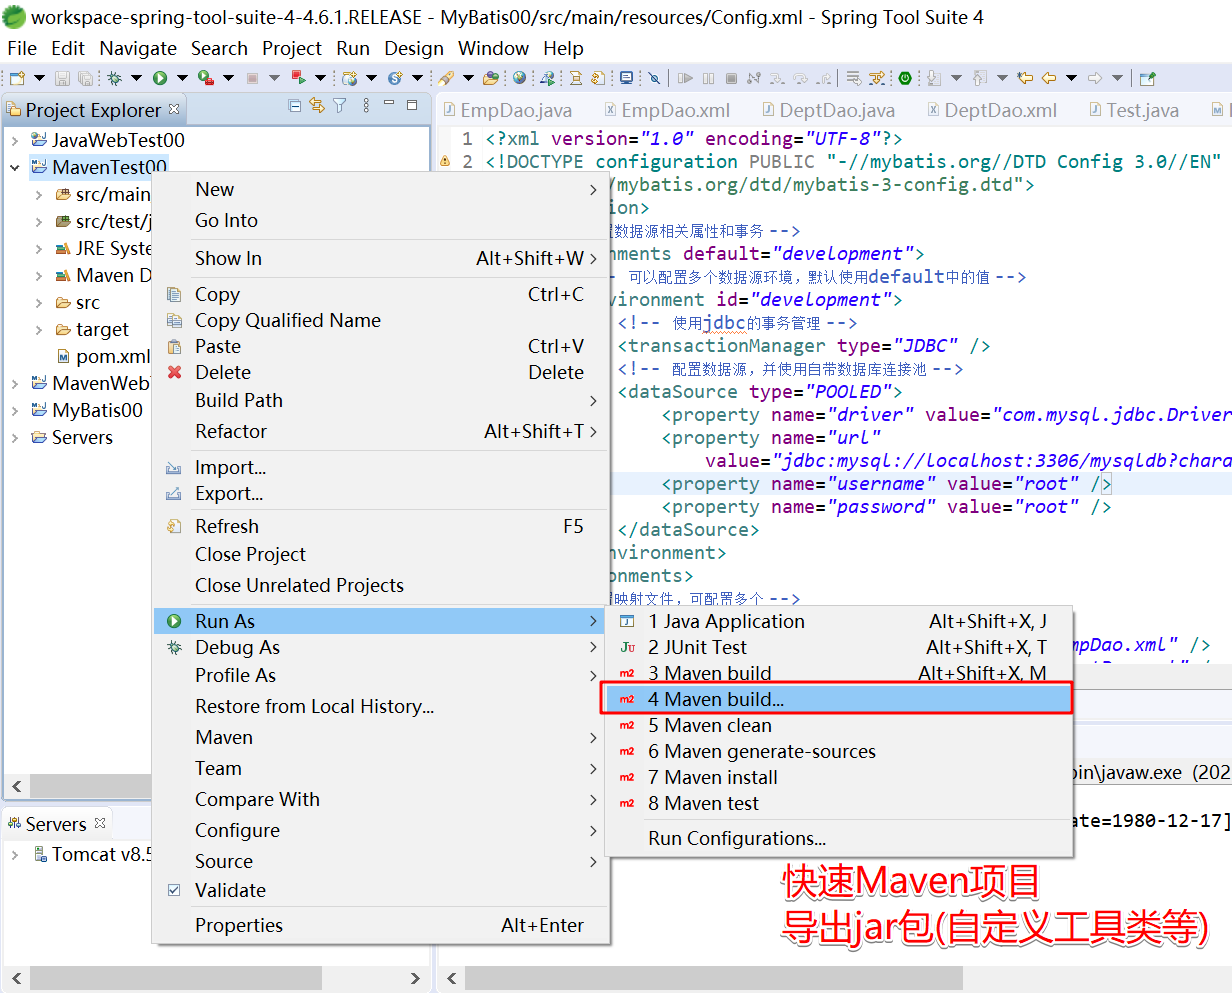Click the Run Last Tool icon with red toolbox
Viewport: 1232px width, 993px height.
(x=206, y=78)
